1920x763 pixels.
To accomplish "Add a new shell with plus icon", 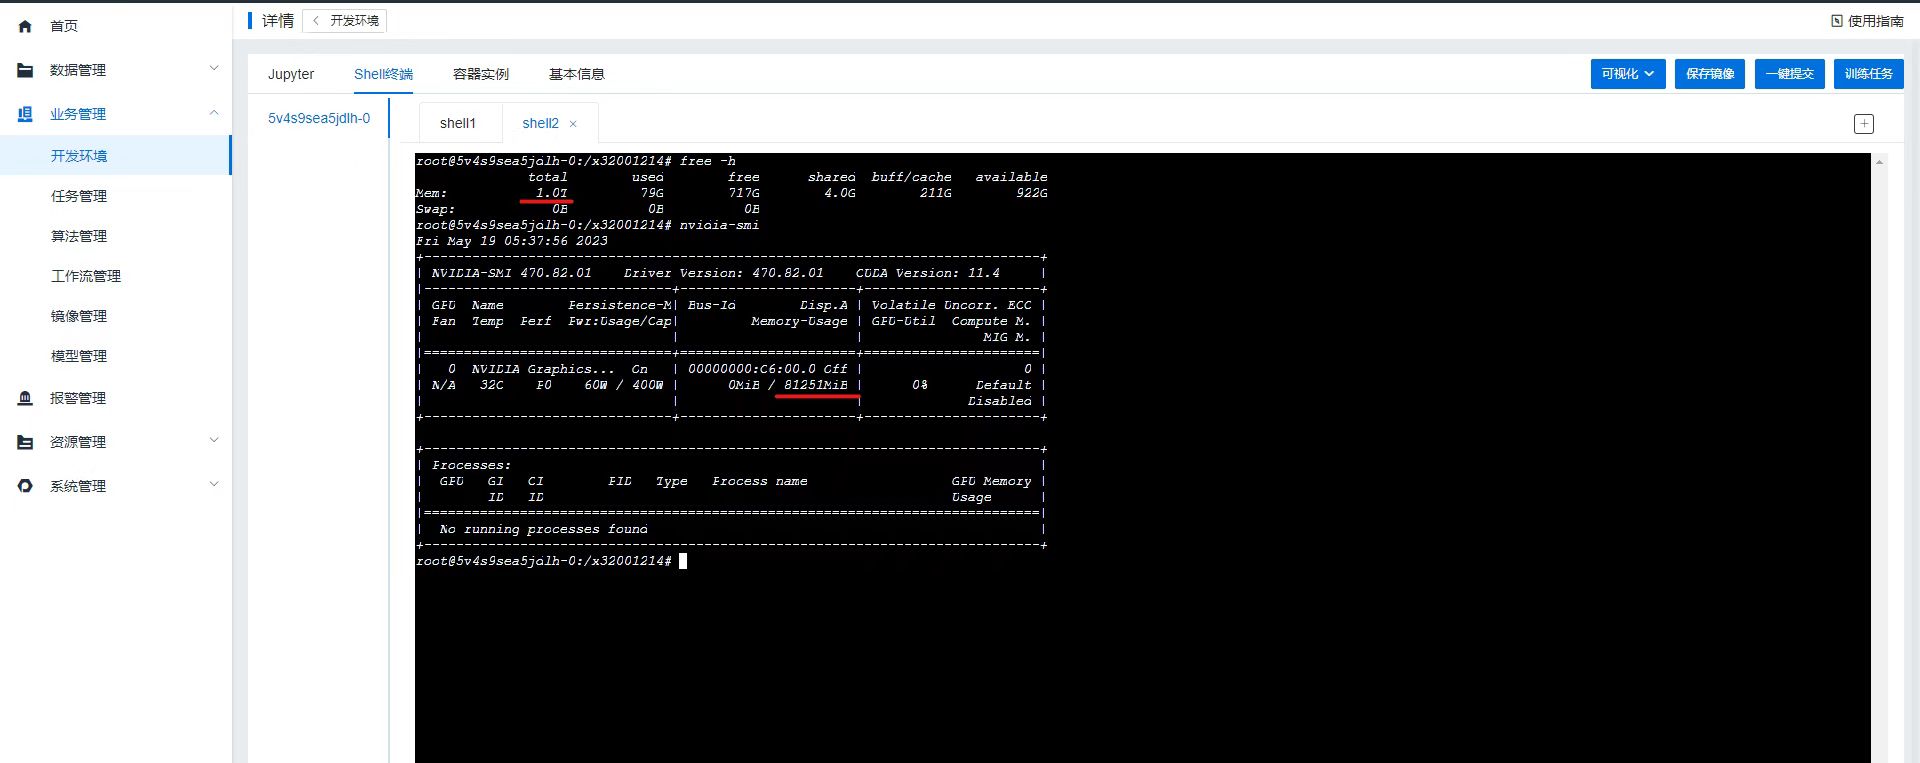I will 1863,124.
